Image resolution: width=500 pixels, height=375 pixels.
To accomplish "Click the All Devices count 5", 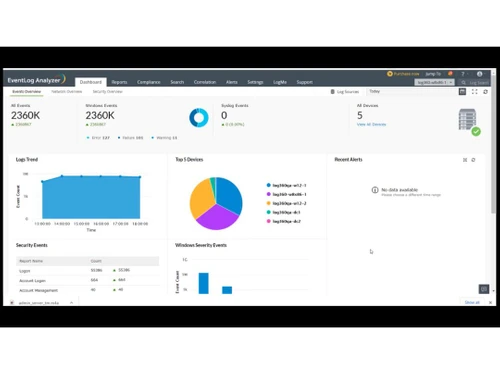I will (360, 115).
